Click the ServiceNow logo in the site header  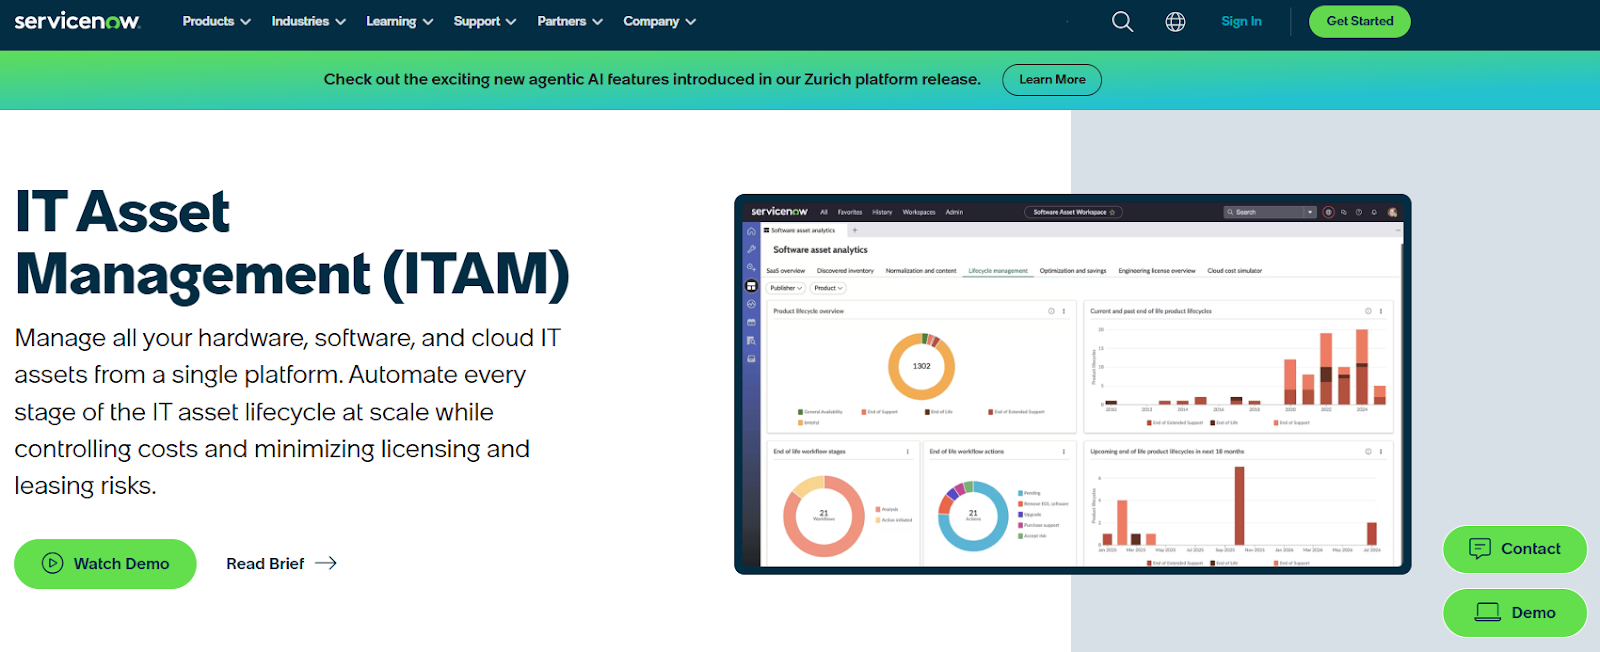77,21
